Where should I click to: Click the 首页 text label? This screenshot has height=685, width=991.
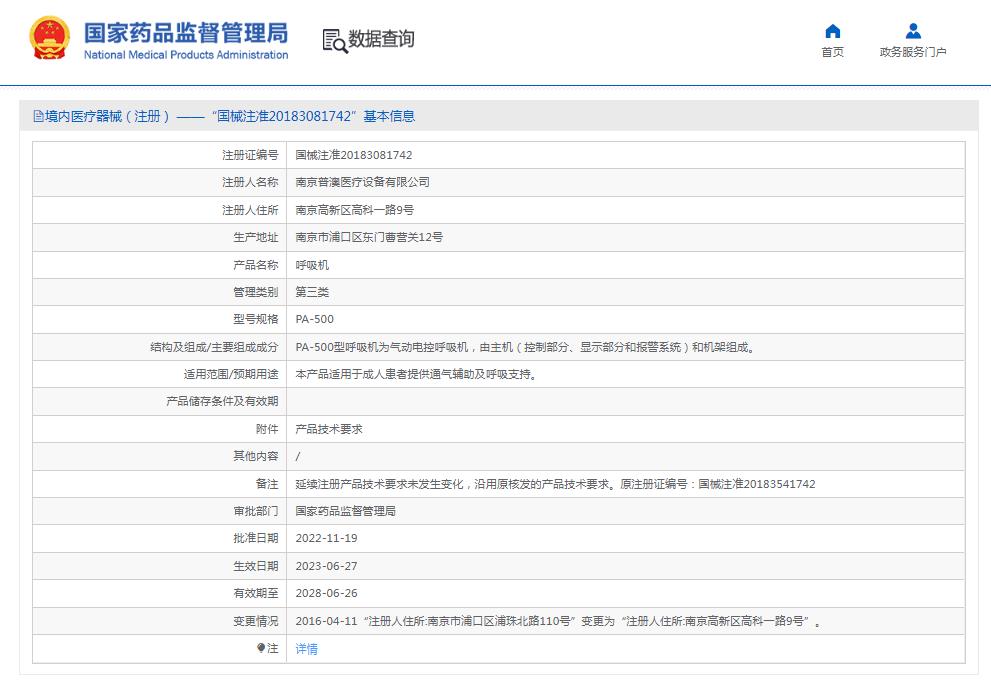click(x=833, y=52)
